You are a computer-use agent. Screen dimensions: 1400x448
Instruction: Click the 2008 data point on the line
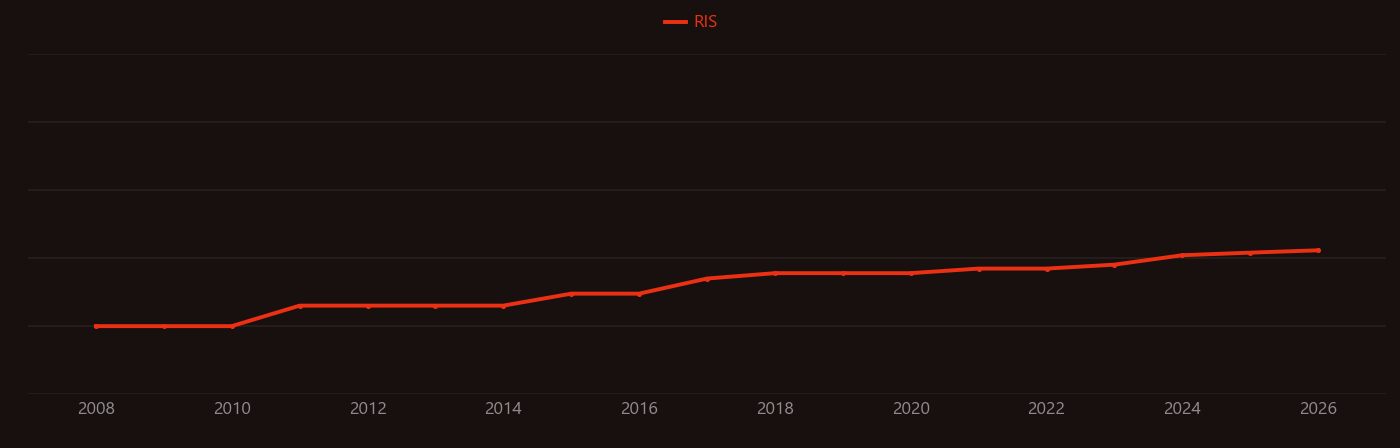96,326
